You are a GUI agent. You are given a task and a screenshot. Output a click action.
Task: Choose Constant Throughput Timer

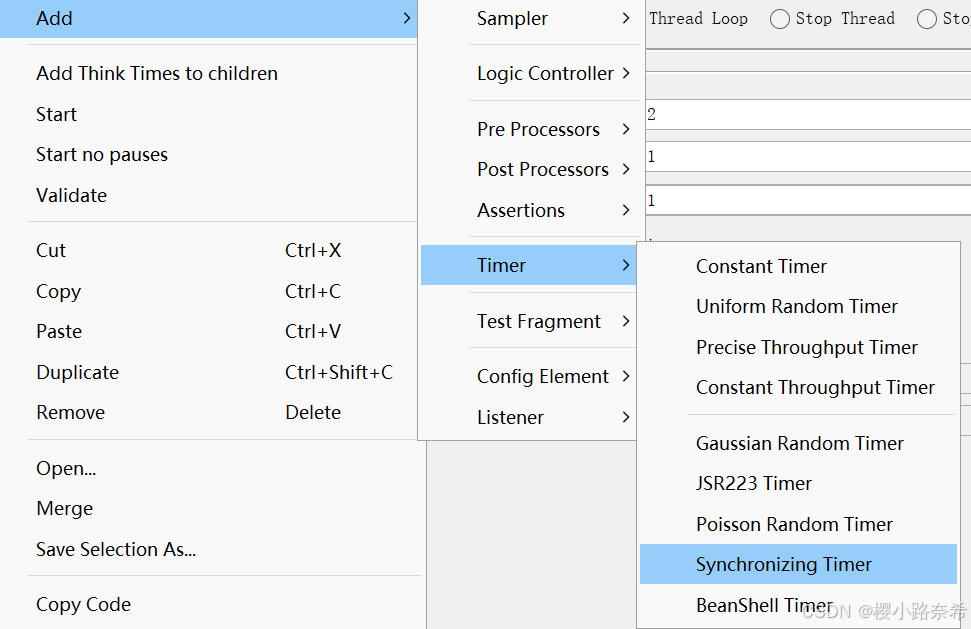point(815,388)
